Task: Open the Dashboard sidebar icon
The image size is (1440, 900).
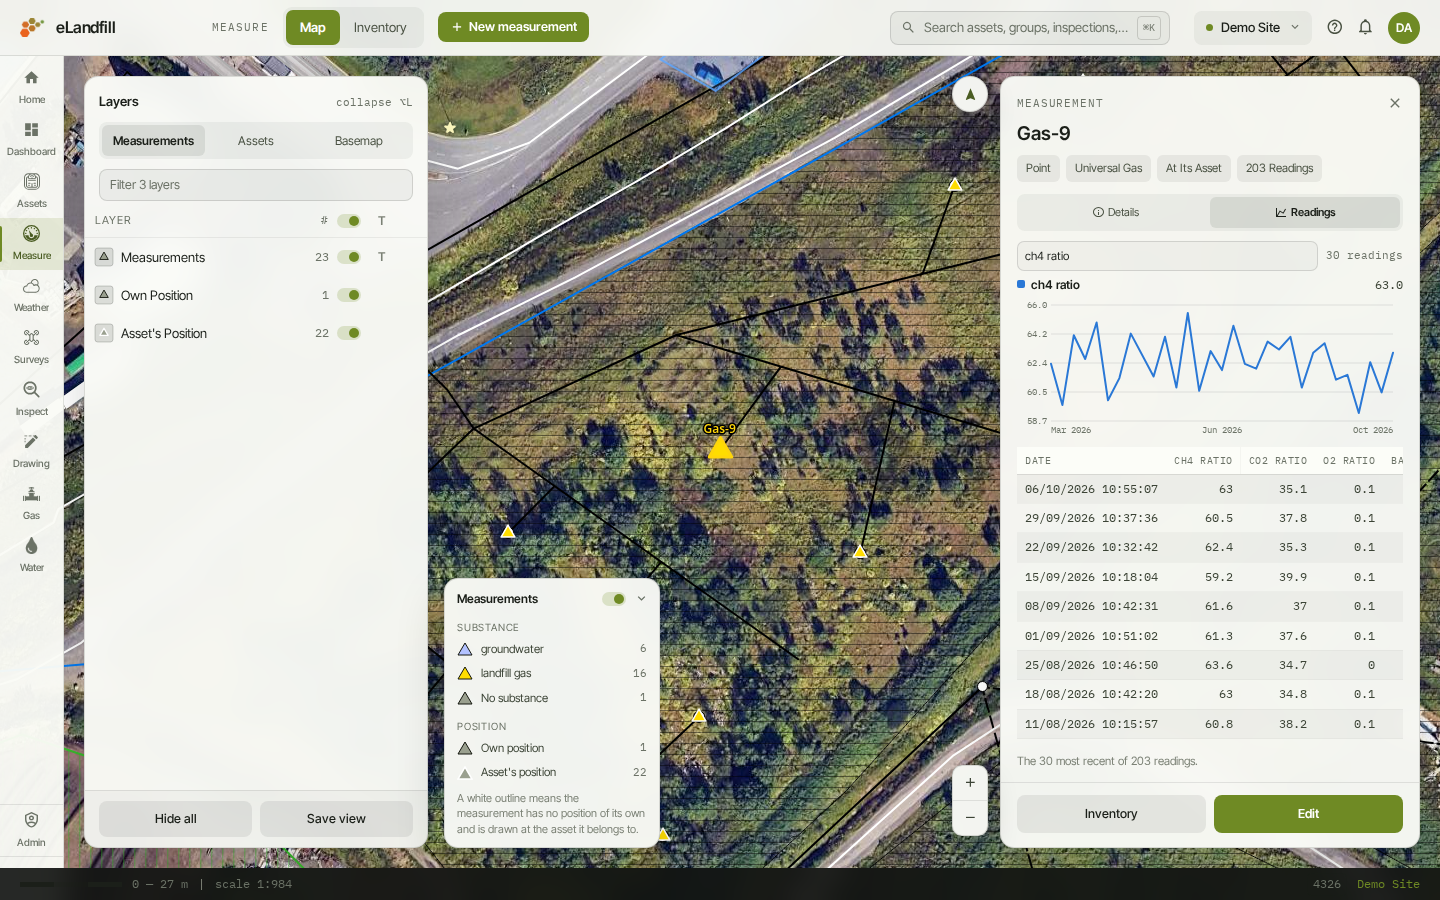Action: click(32, 139)
